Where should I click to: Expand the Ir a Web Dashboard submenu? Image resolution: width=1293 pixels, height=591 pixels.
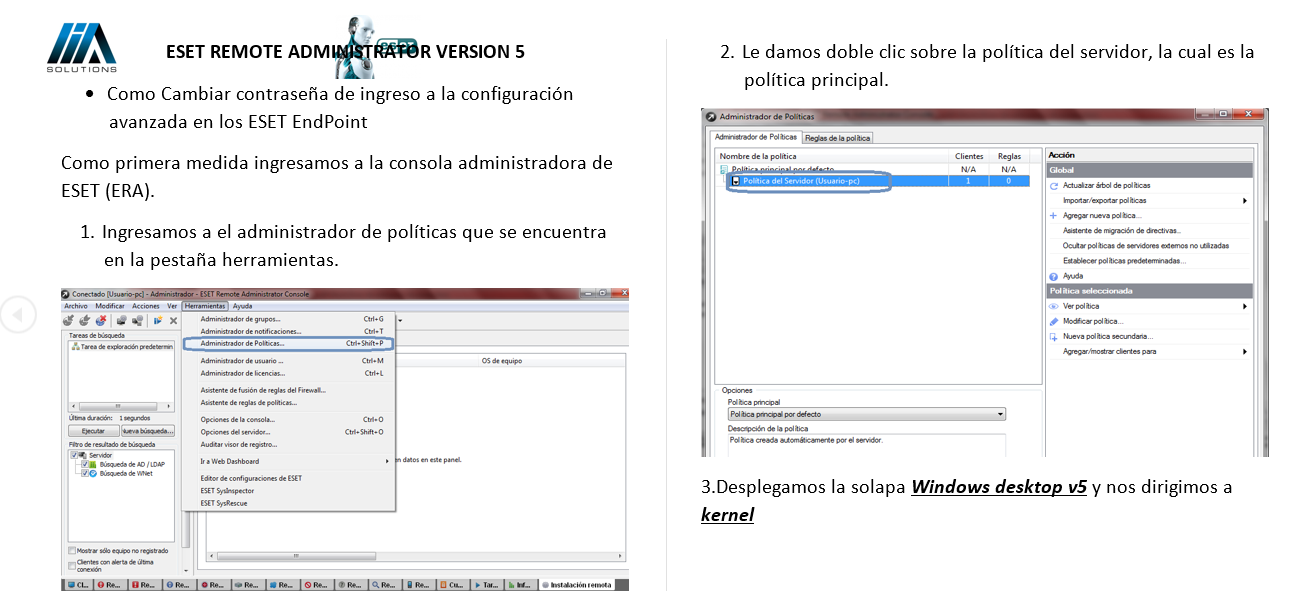[x=290, y=461]
